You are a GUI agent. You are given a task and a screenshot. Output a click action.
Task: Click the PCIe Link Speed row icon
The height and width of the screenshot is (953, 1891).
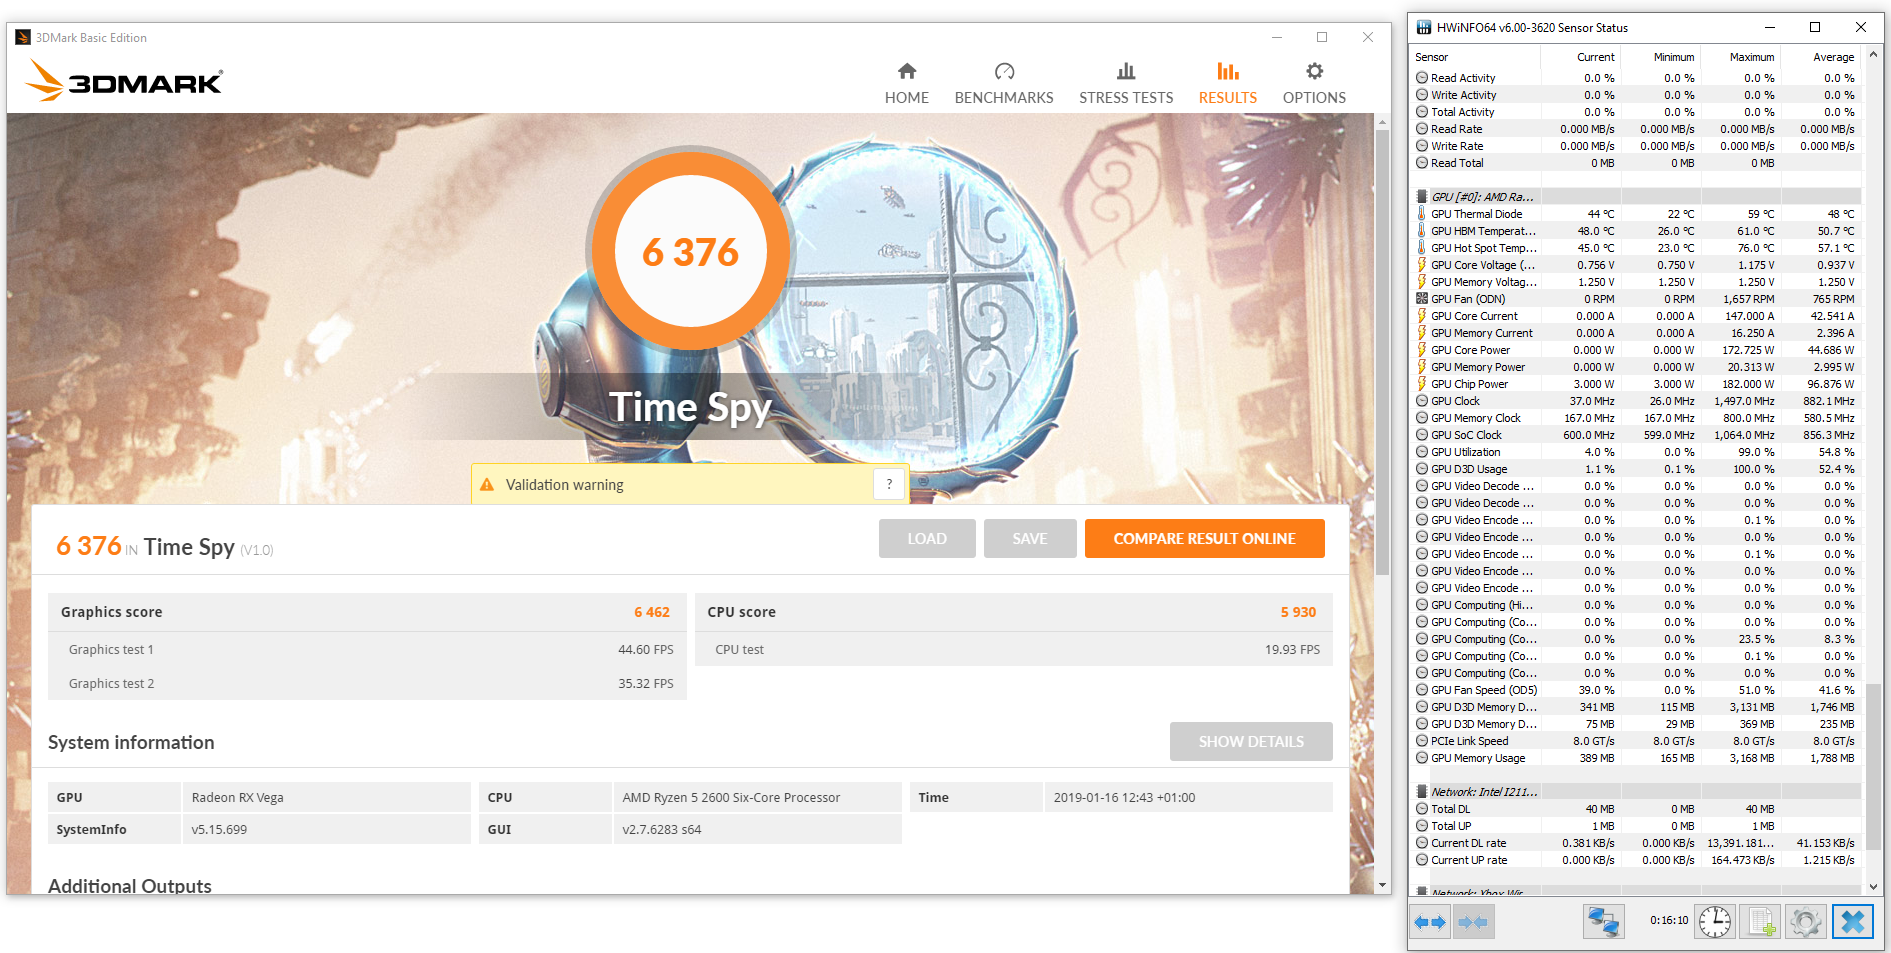tap(1422, 741)
